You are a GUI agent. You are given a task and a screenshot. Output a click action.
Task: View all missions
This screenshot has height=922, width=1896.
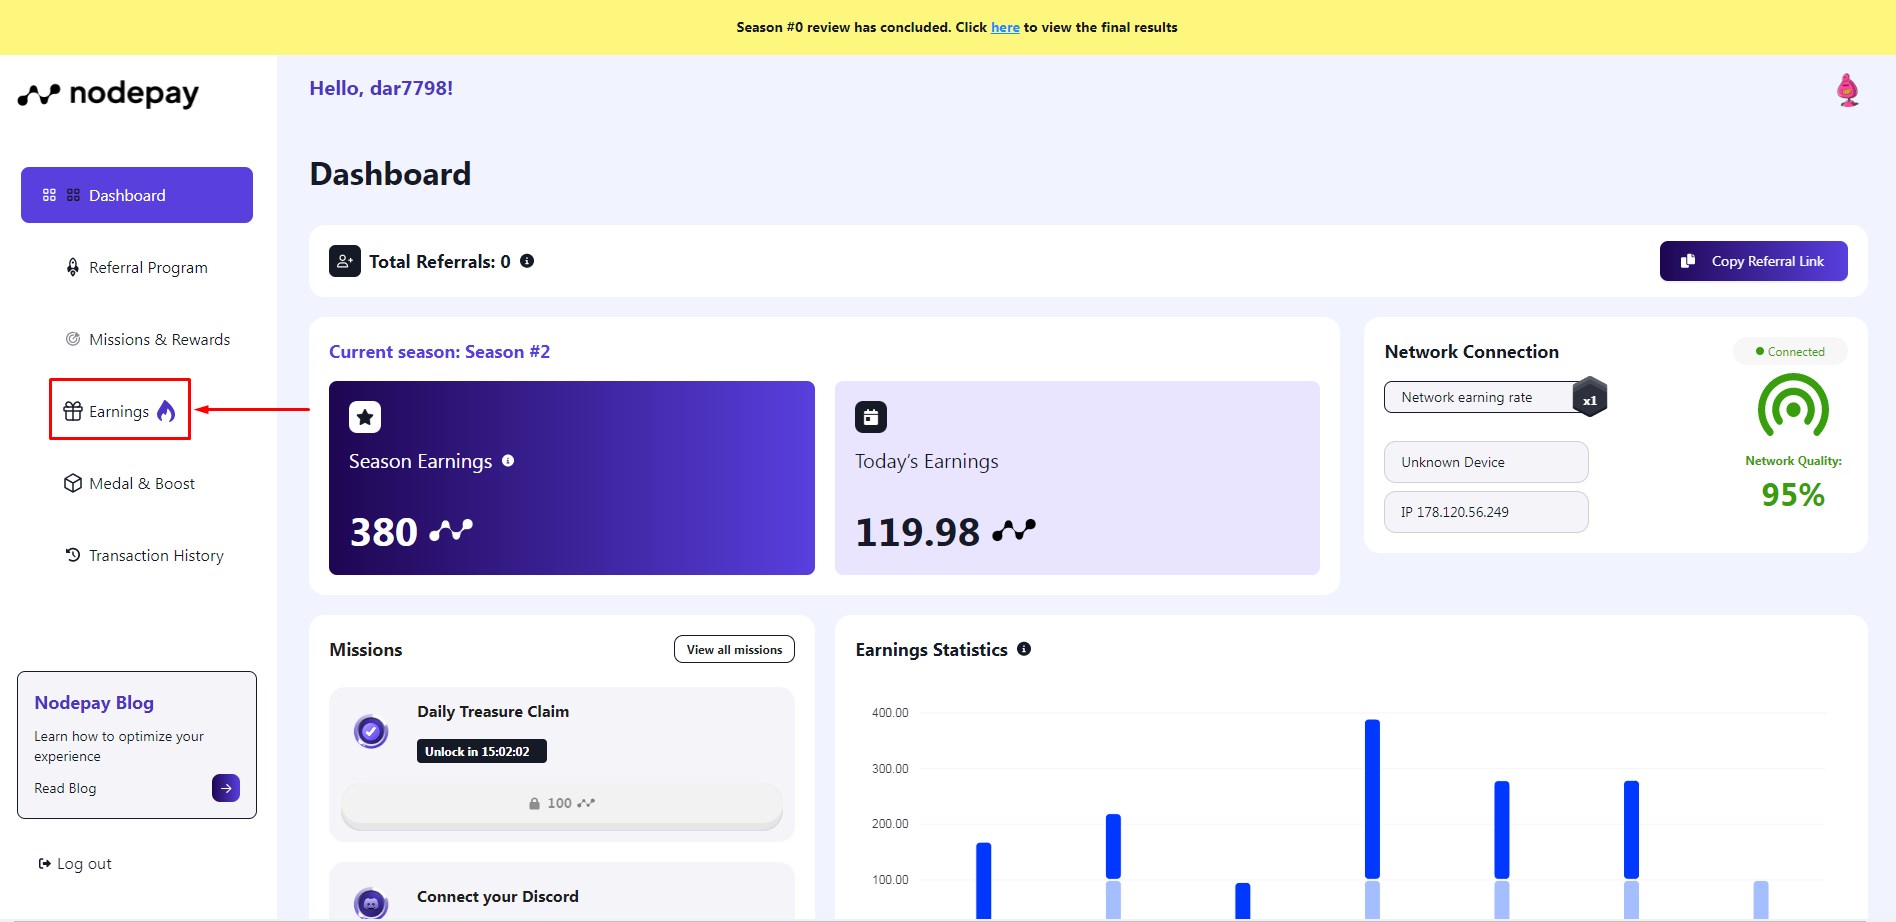click(734, 649)
